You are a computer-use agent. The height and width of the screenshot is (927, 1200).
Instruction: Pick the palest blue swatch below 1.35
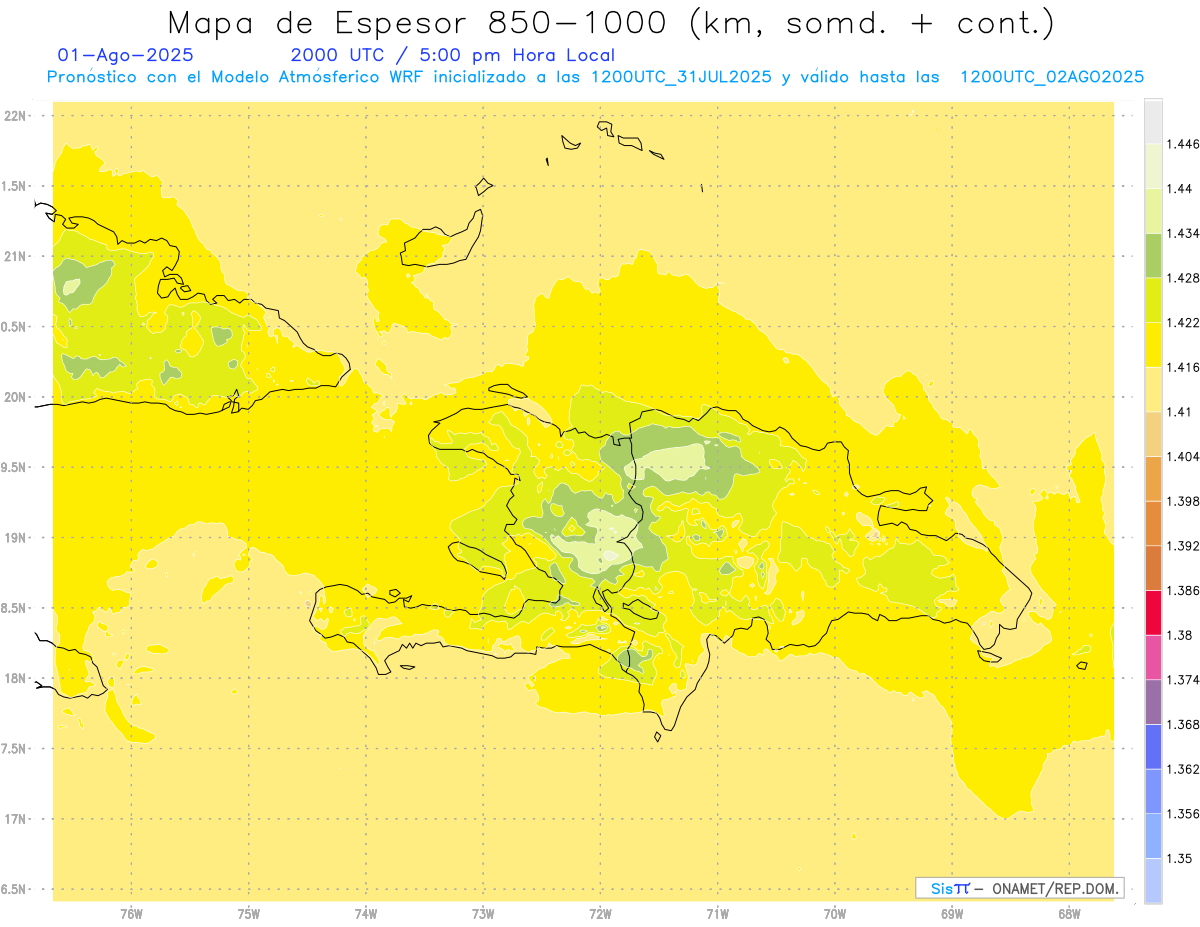pos(1153,881)
